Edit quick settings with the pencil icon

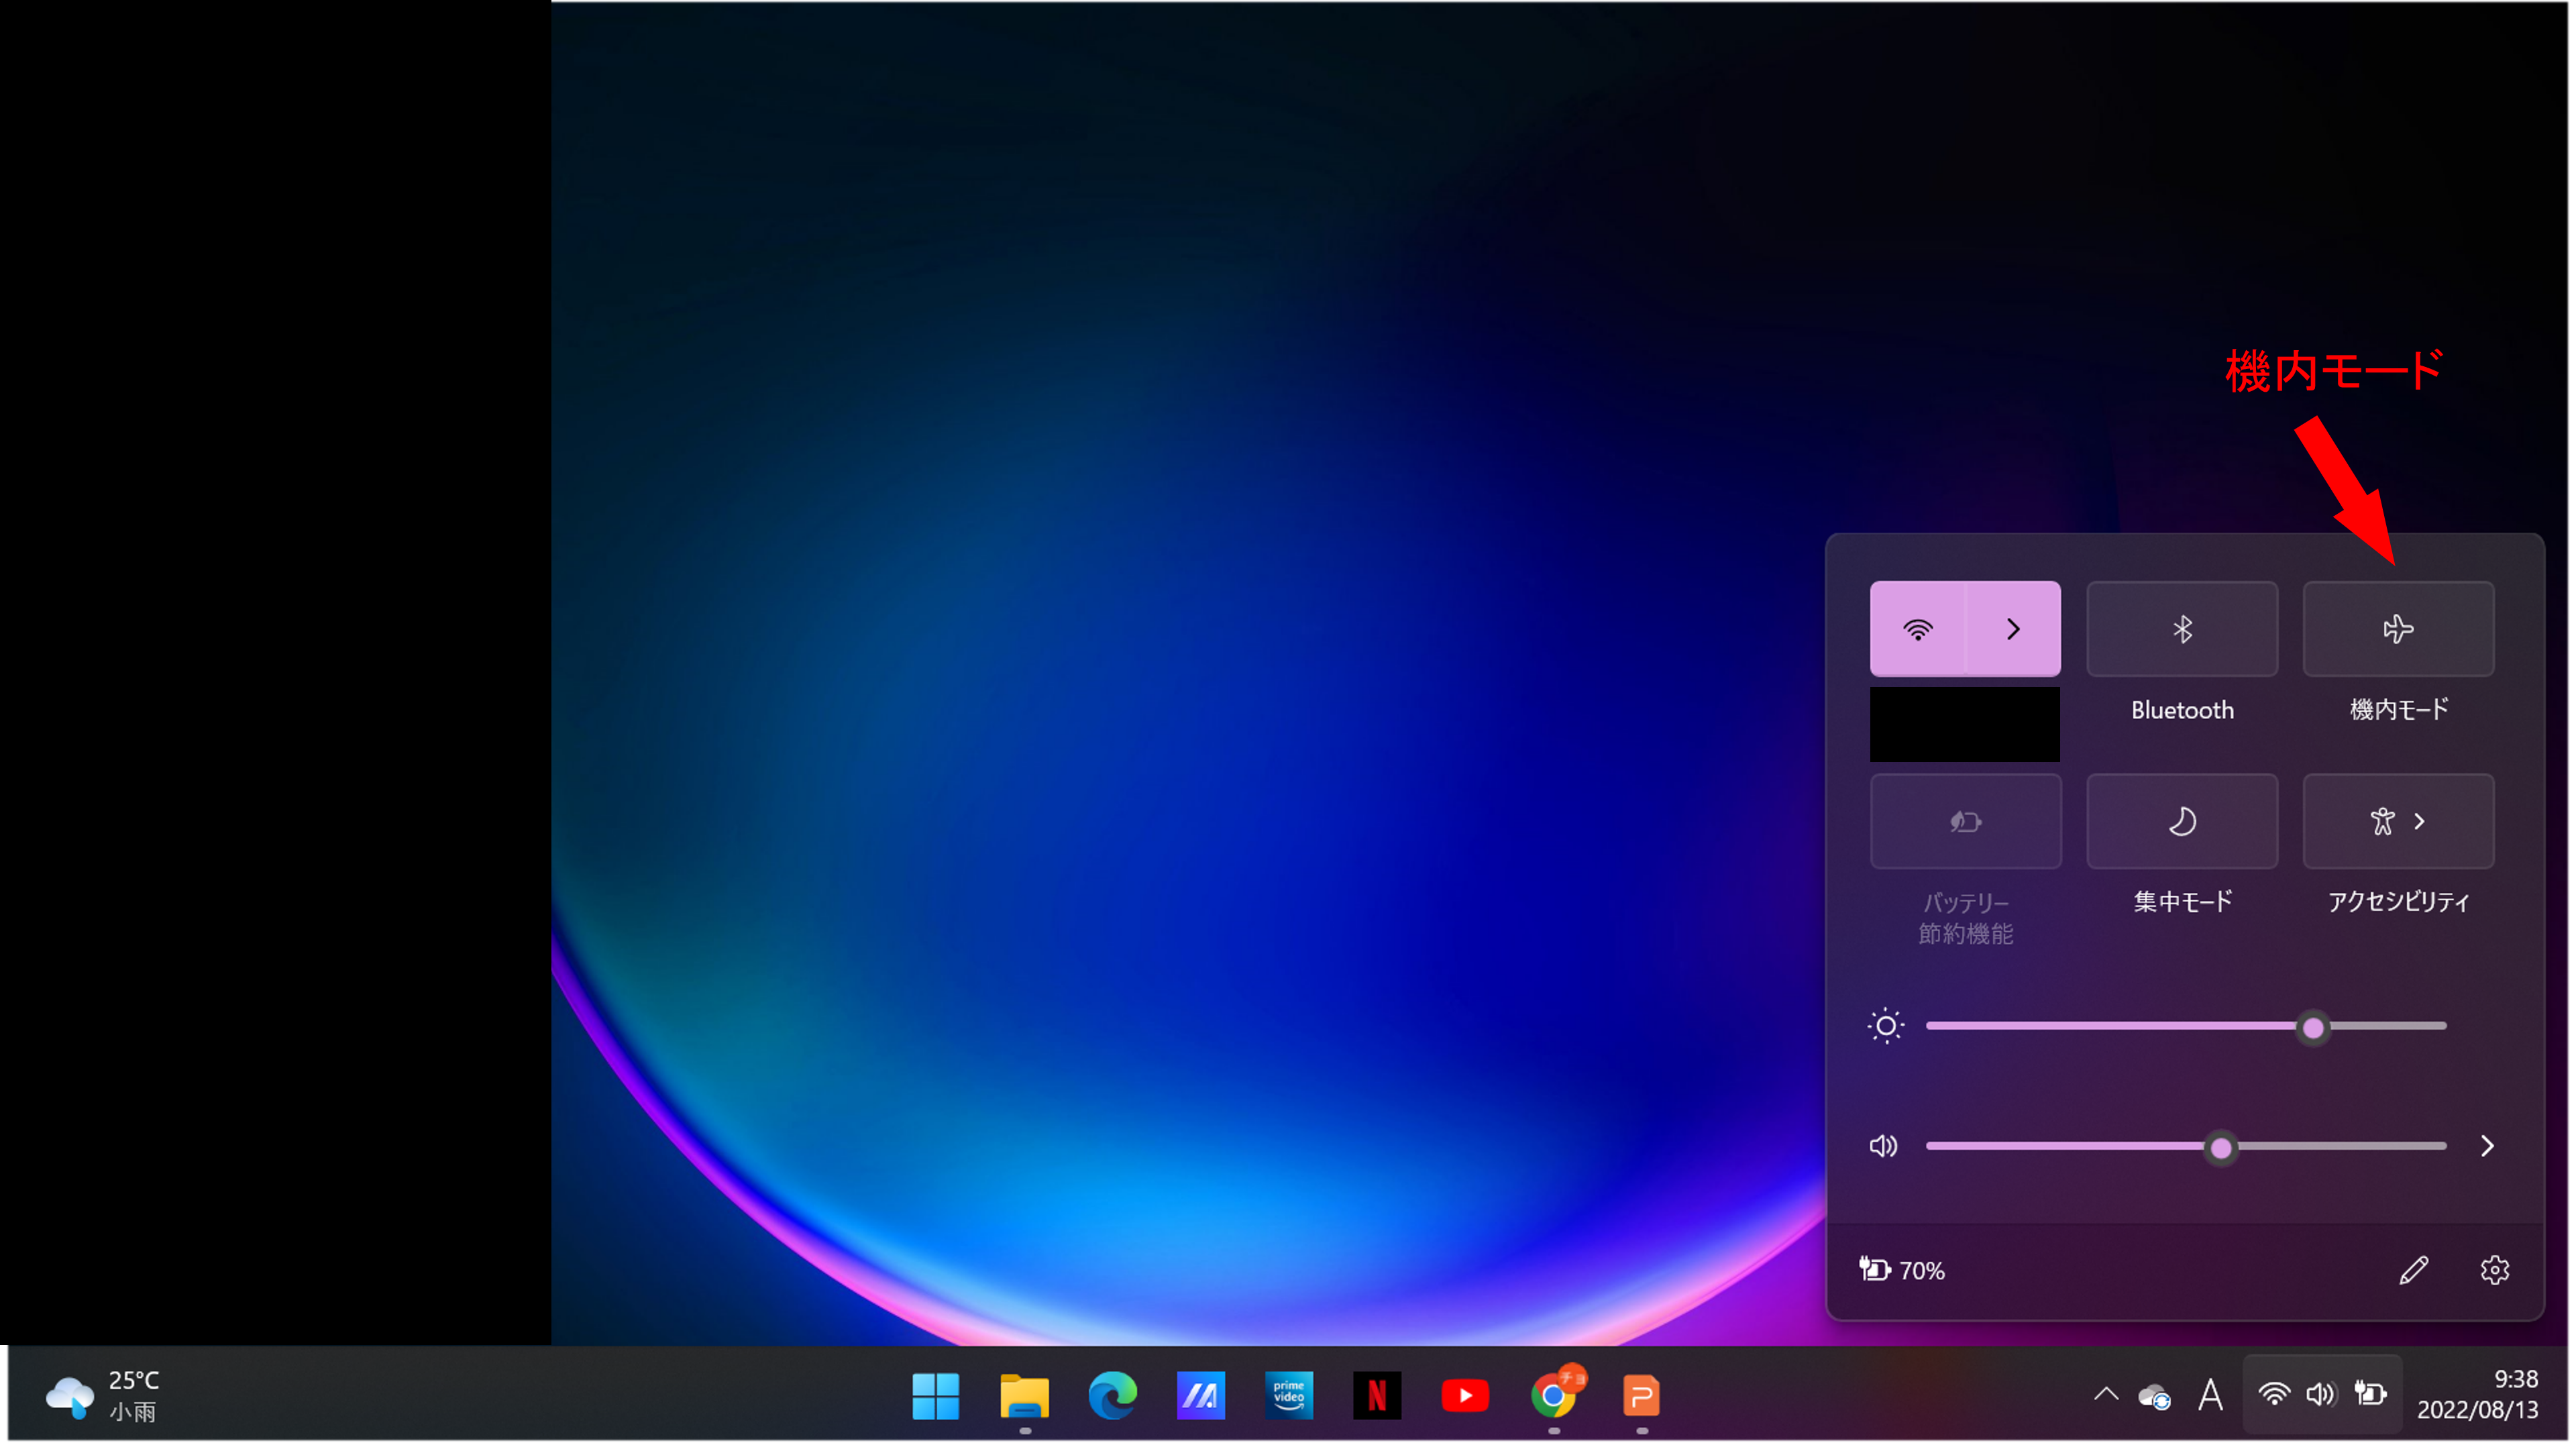tap(2413, 1270)
